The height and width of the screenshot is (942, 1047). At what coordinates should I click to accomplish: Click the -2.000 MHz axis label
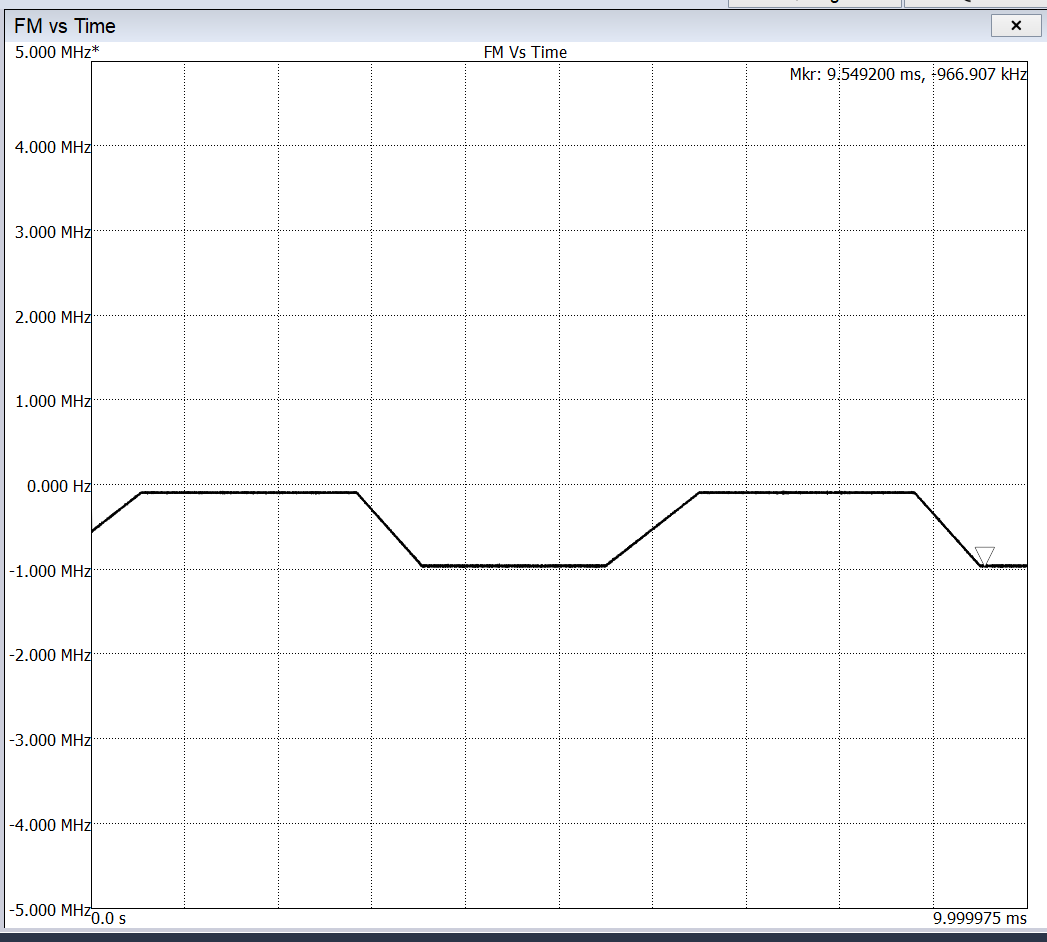50,655
